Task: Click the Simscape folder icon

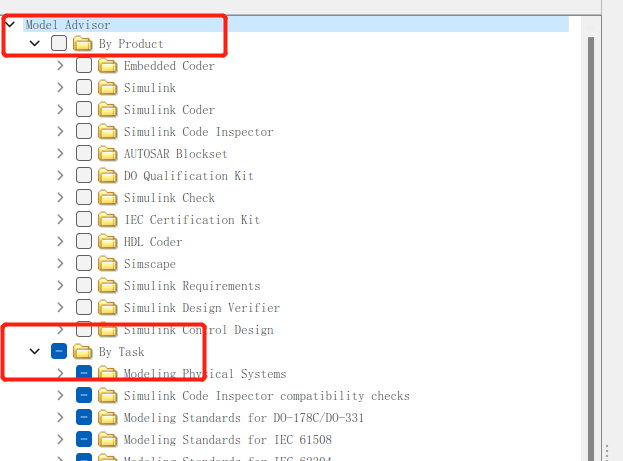Action: (107, 263)
